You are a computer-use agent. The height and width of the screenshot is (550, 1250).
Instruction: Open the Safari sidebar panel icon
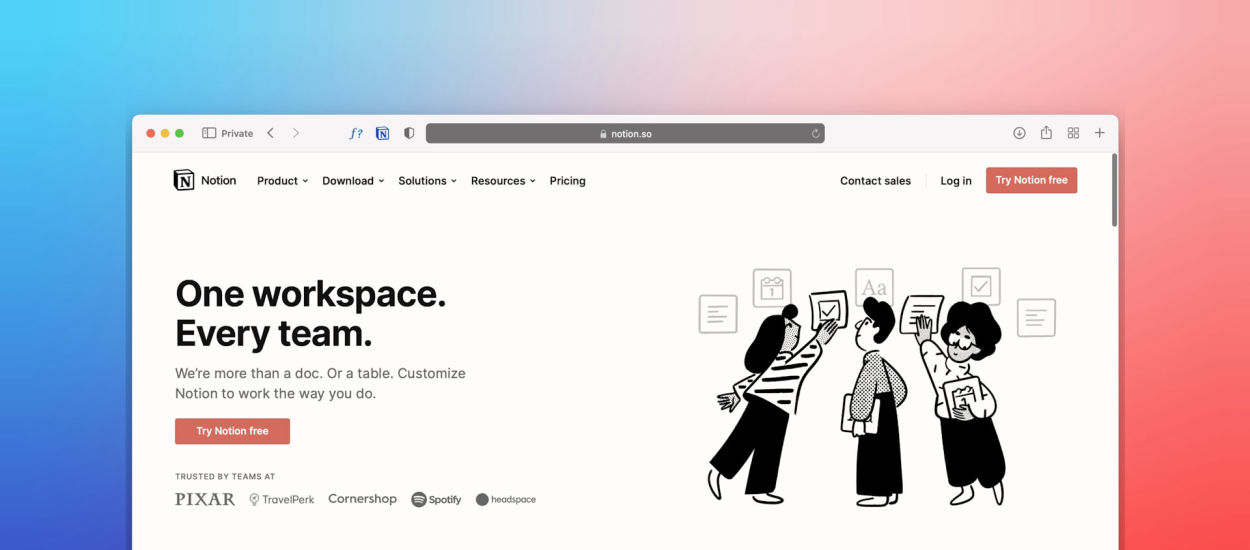209,133
